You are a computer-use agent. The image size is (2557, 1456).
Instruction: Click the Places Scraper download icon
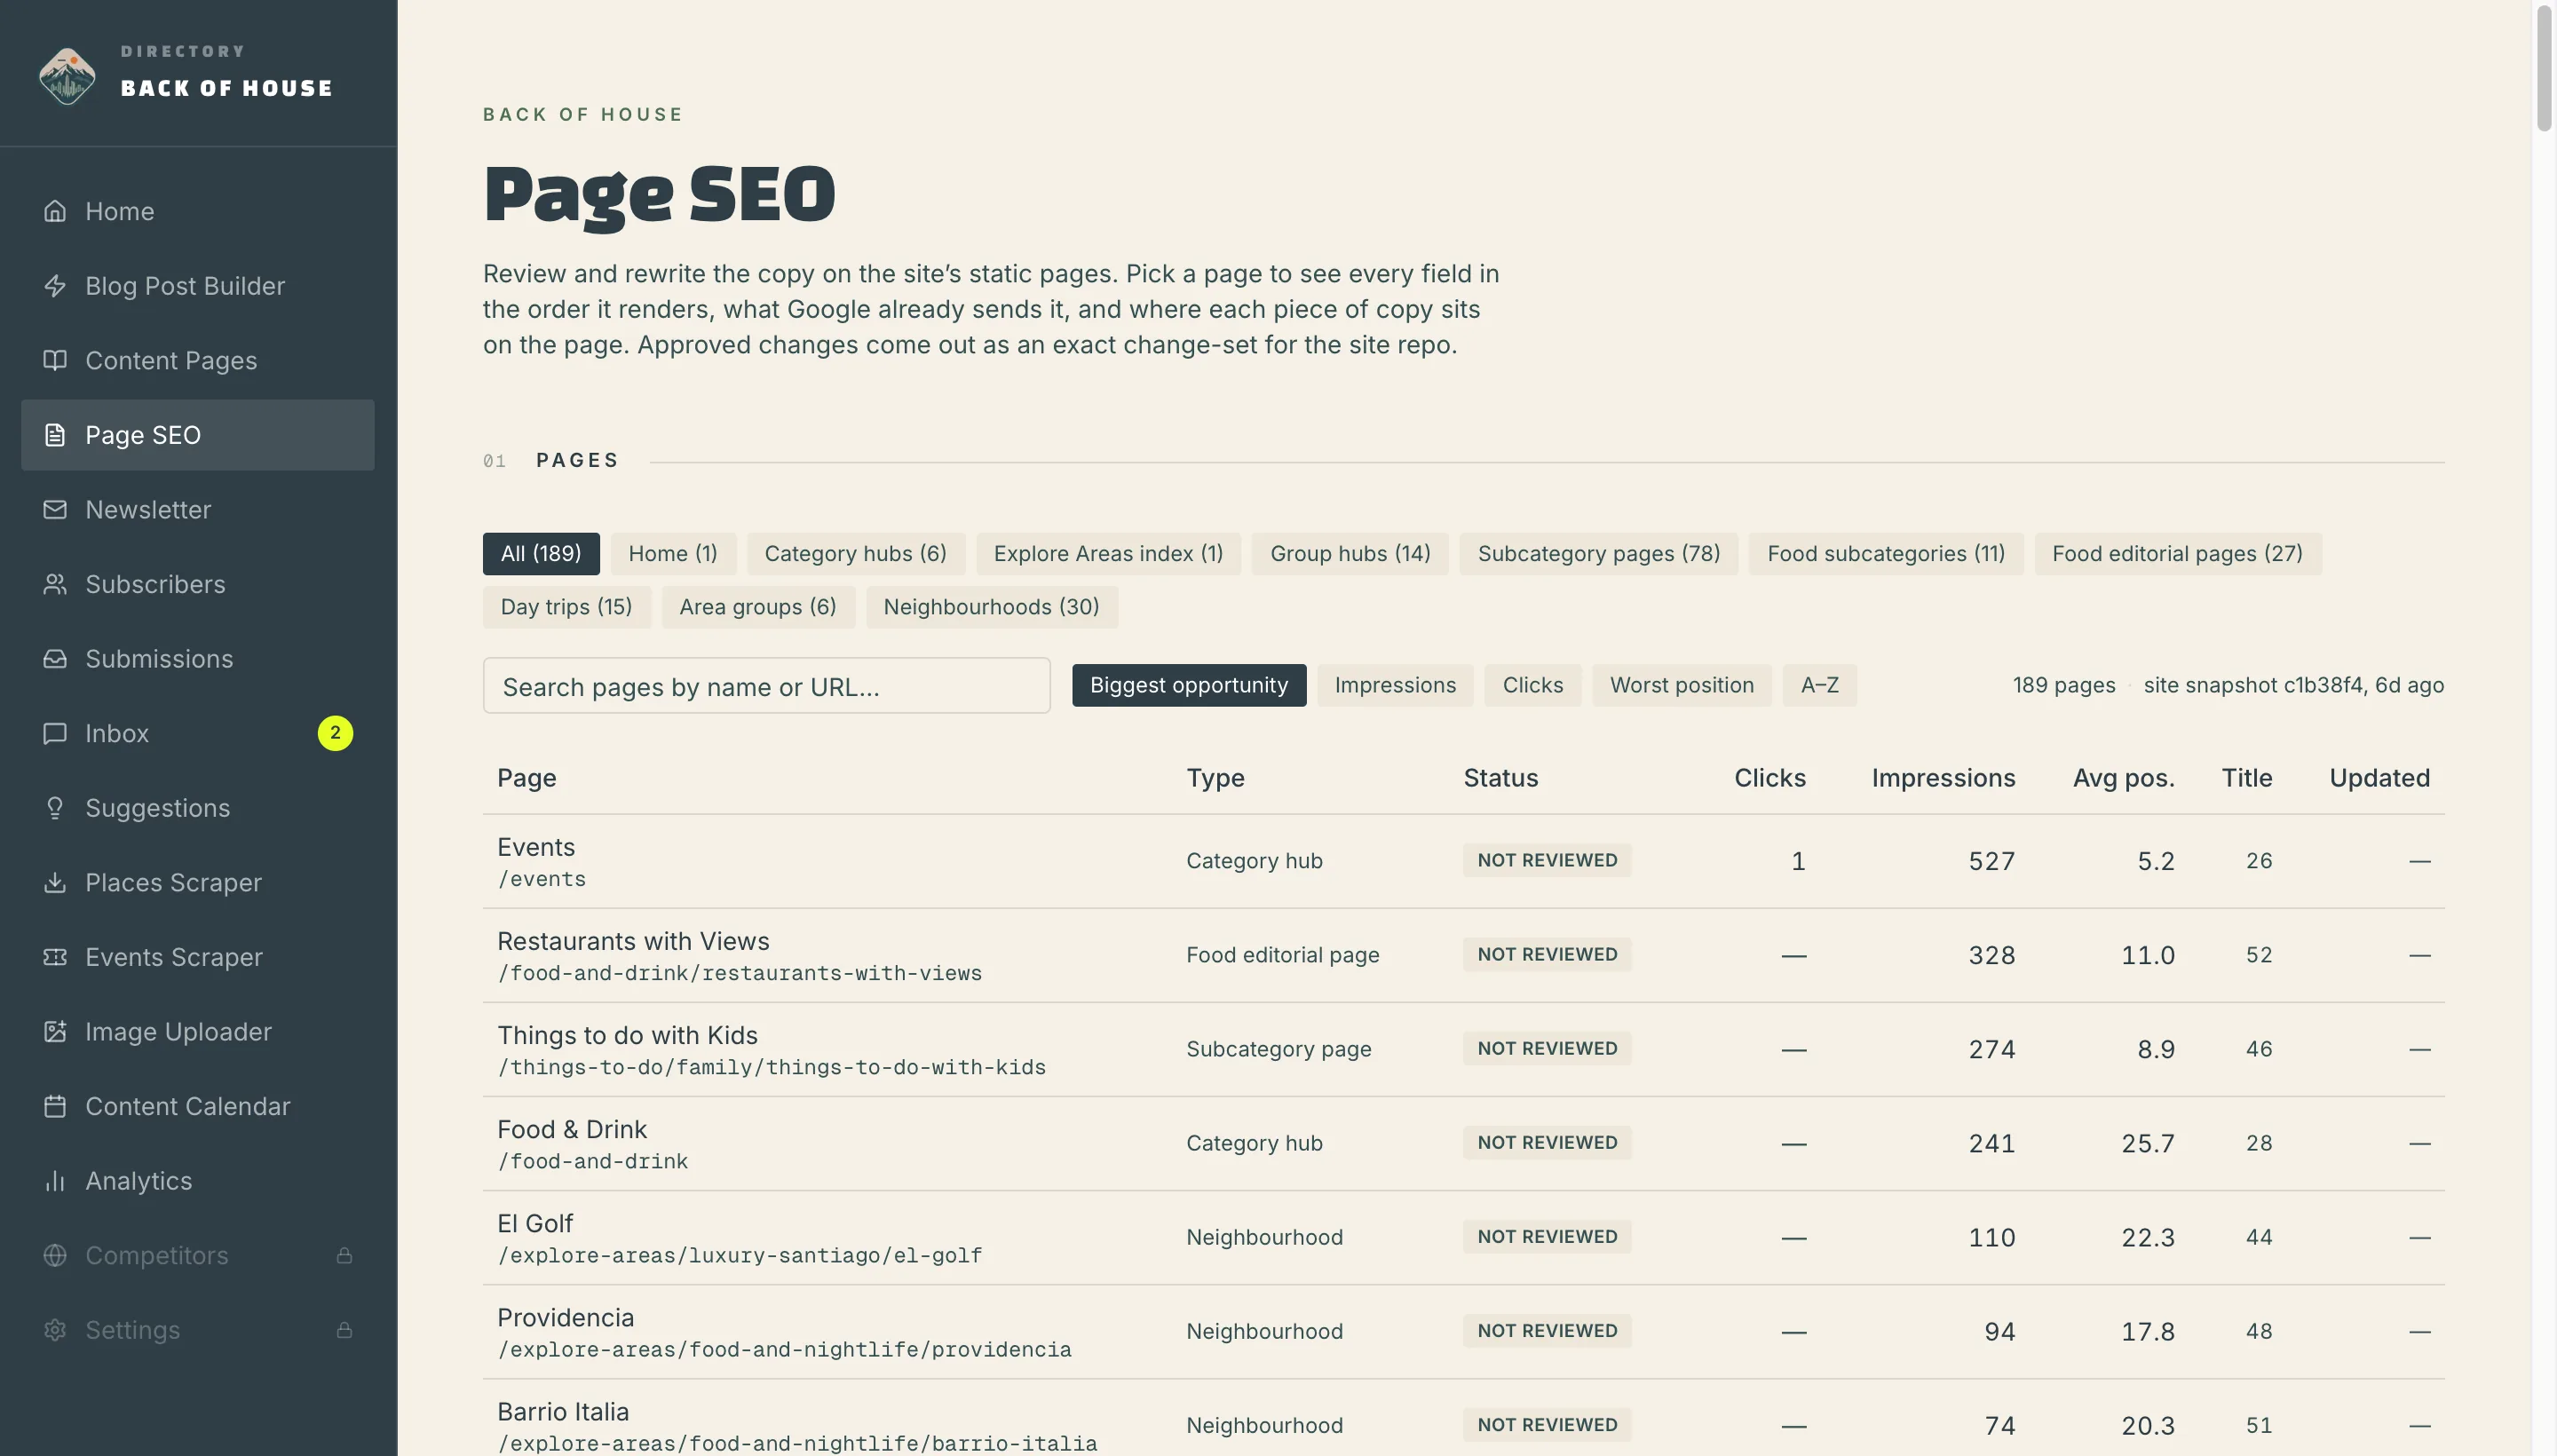coord(55,883)
